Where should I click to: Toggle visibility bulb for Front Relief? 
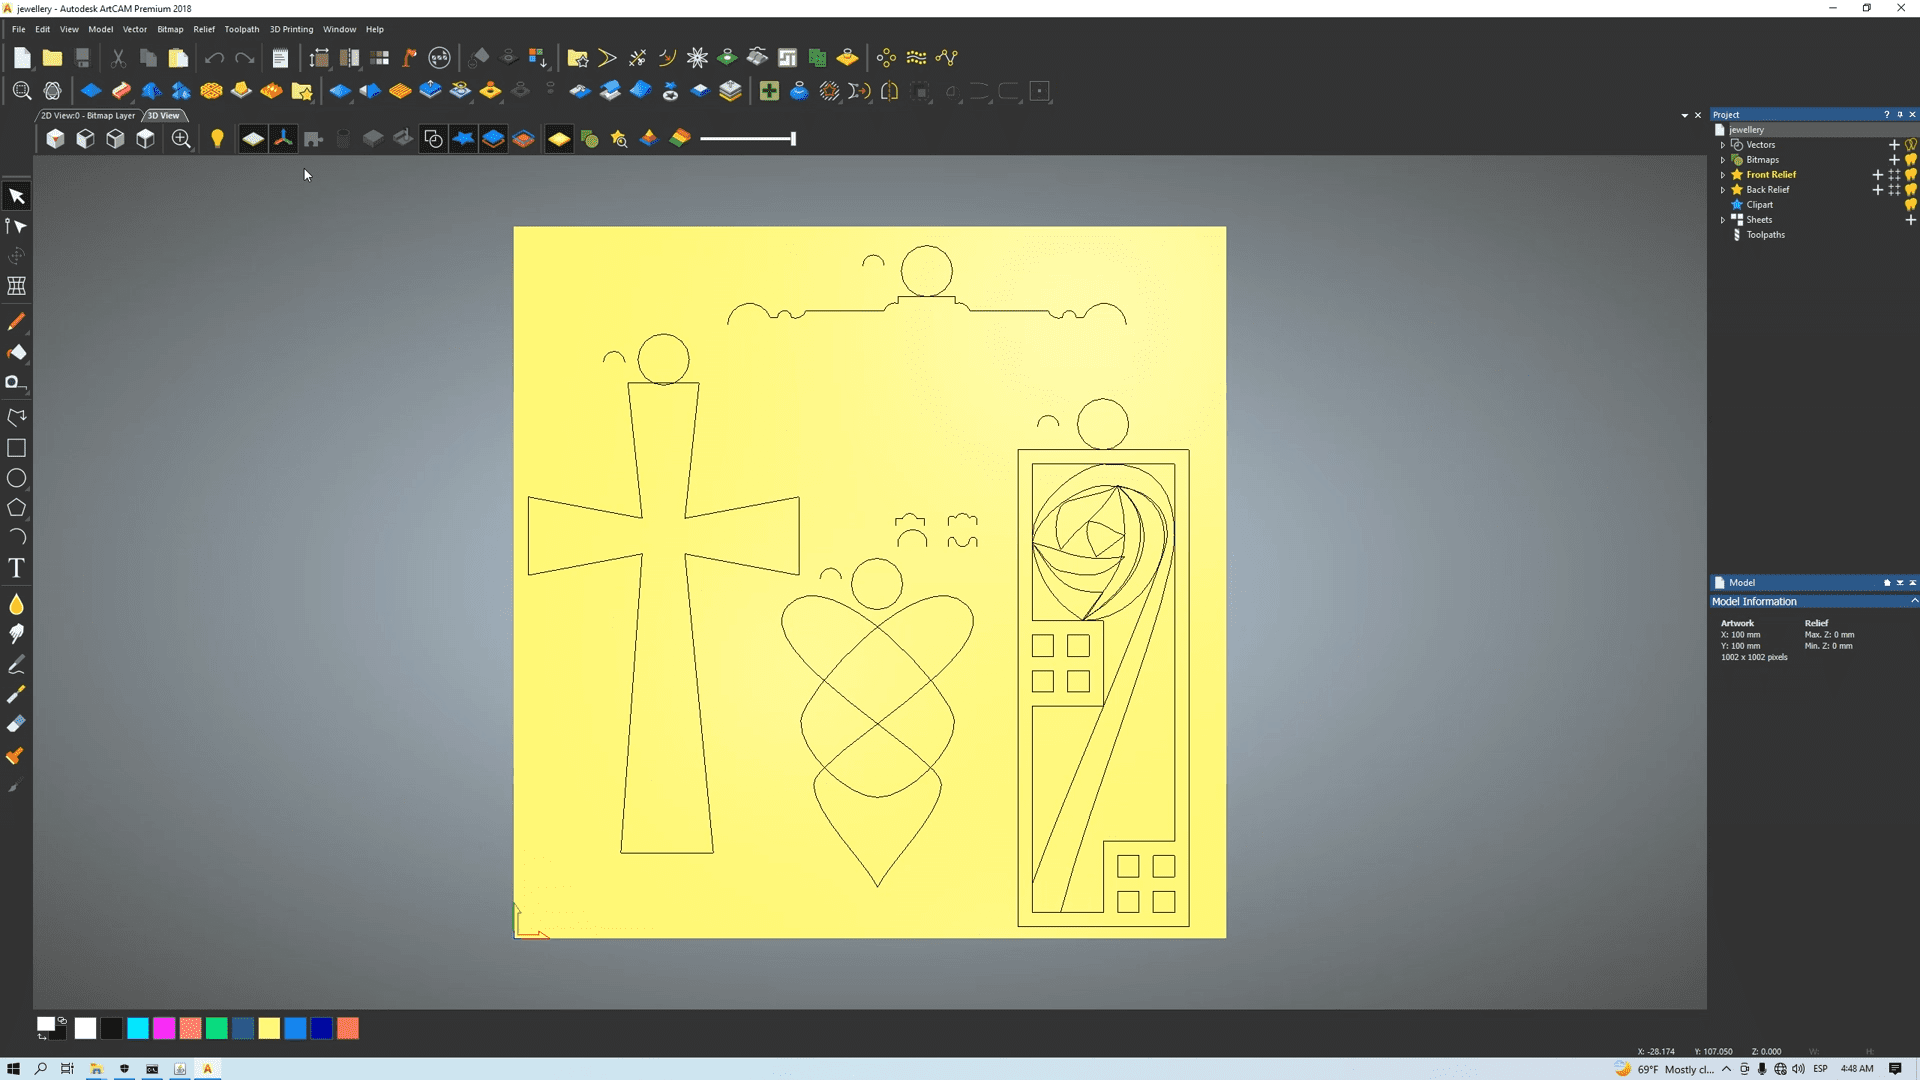1911,175
